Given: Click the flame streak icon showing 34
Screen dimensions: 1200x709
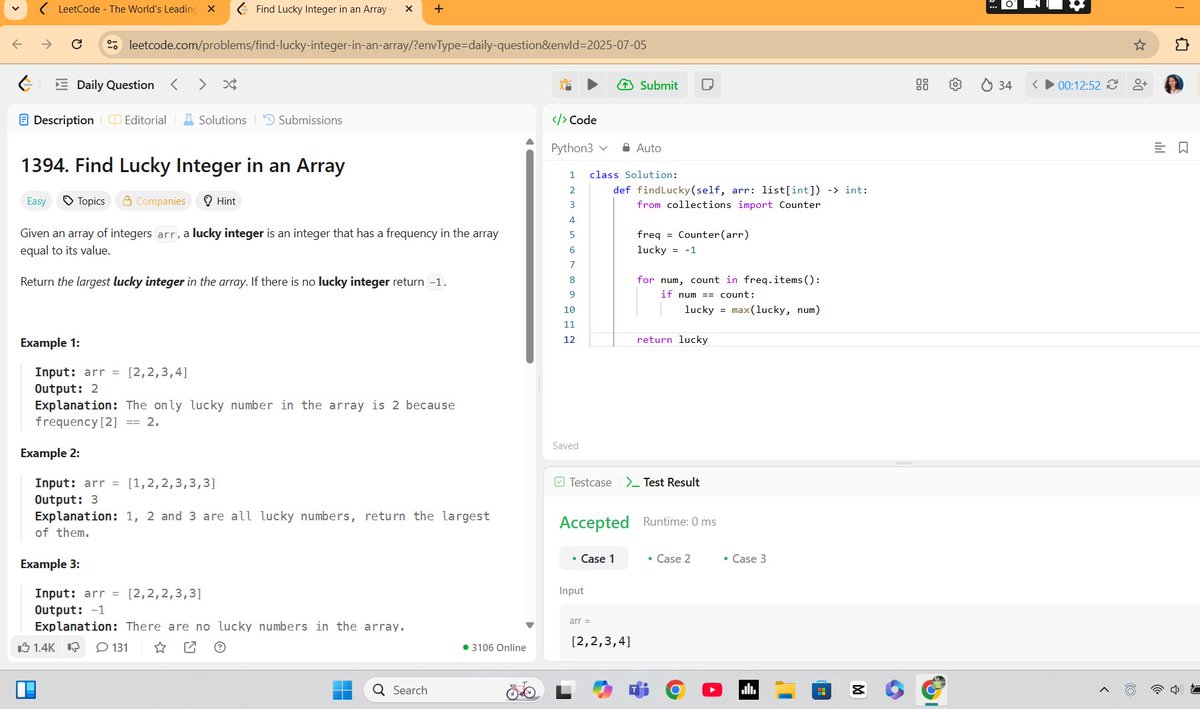Looking at the screenshot, I should 988,85.
